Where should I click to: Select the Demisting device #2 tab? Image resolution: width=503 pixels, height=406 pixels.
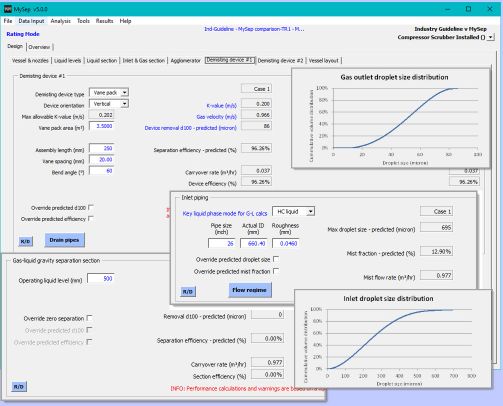(281, 61)
